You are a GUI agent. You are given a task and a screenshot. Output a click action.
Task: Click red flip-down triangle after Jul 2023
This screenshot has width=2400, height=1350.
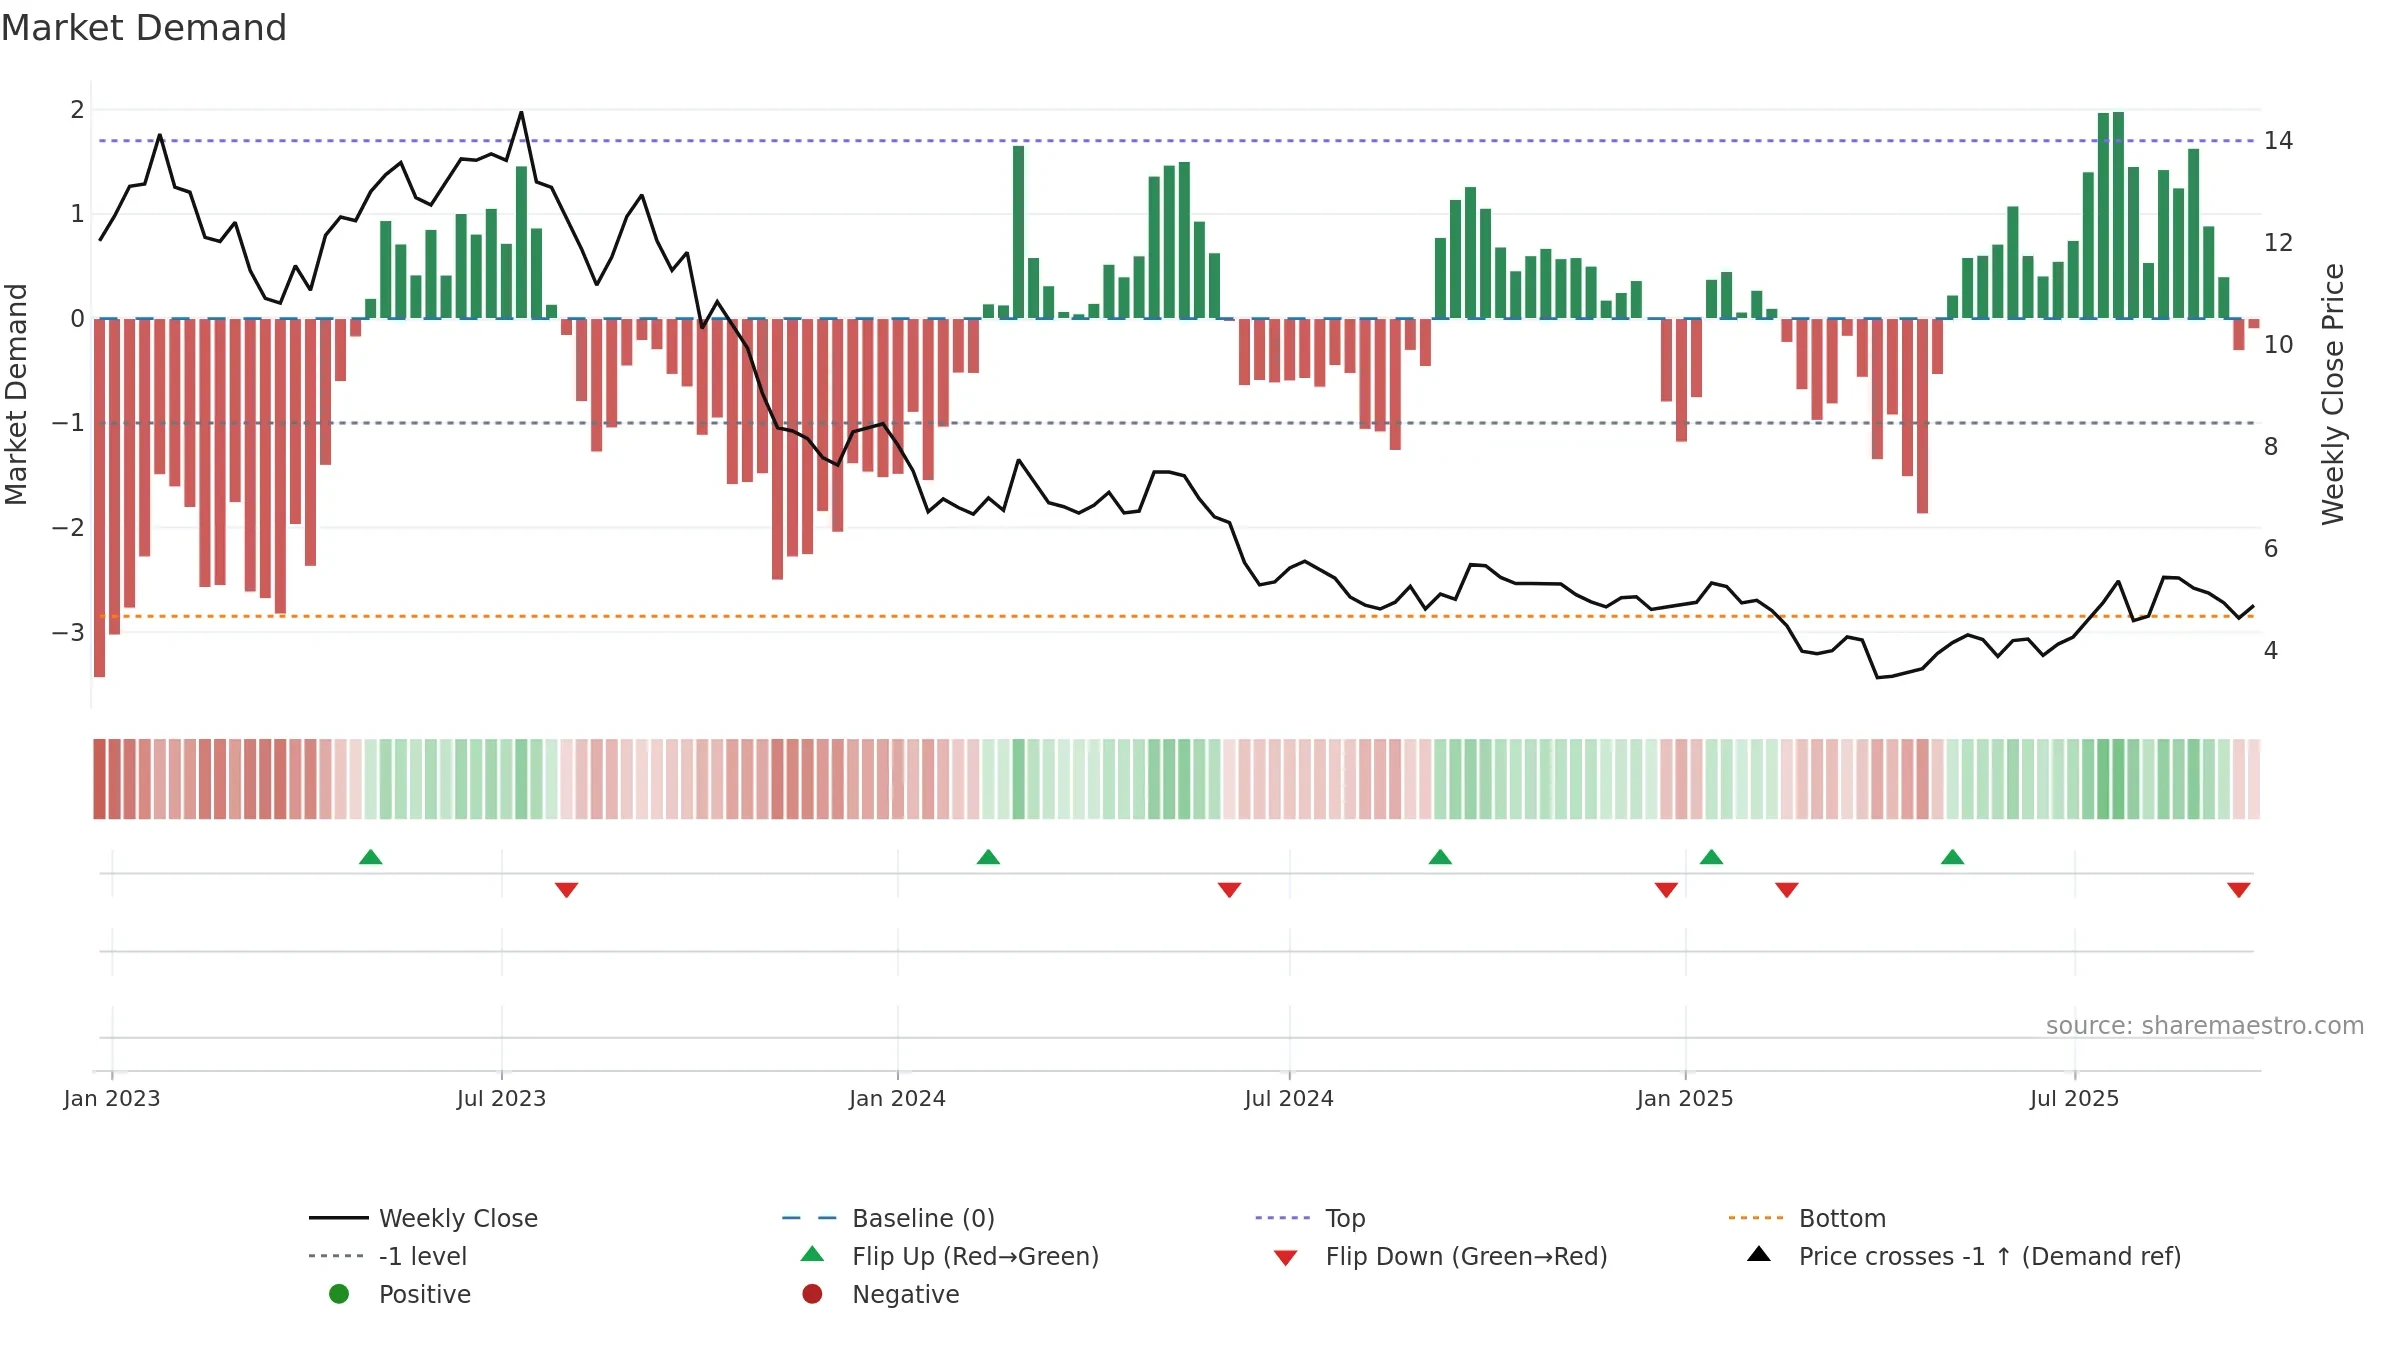[x=567, y=890]
